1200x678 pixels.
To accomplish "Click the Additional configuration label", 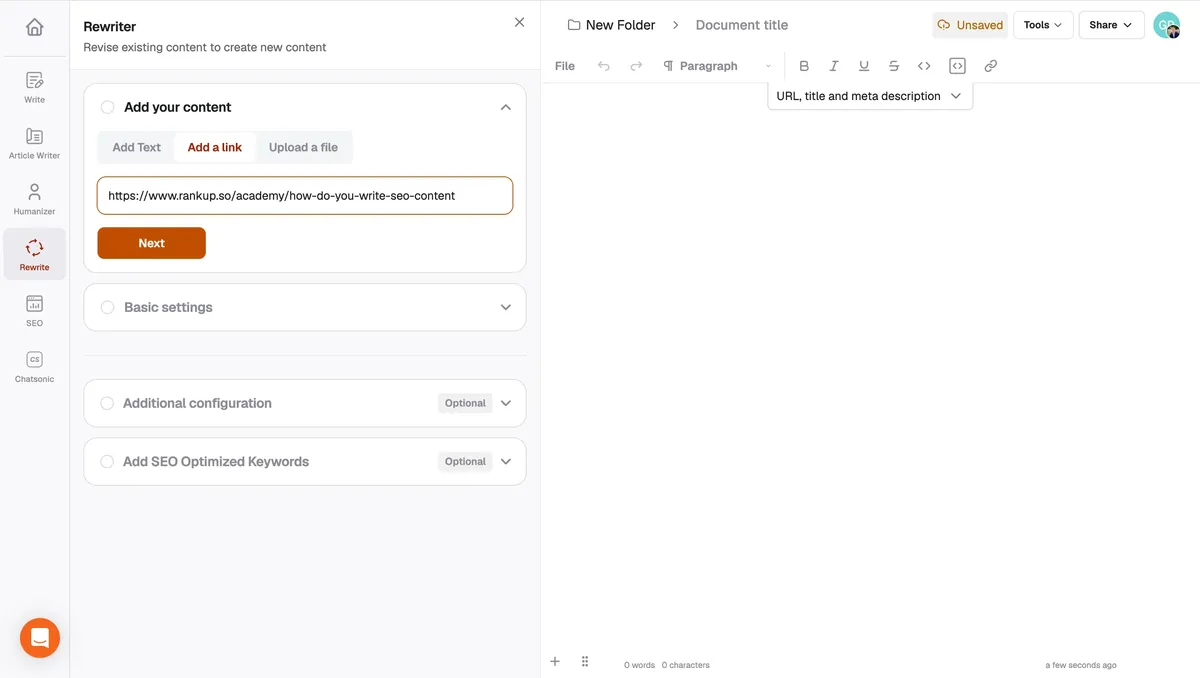I will coord(197,403).
